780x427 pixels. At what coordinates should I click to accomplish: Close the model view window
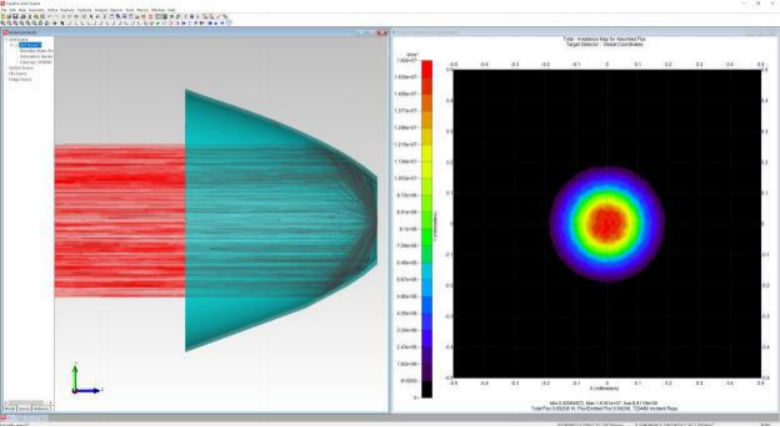click(384, 32)
